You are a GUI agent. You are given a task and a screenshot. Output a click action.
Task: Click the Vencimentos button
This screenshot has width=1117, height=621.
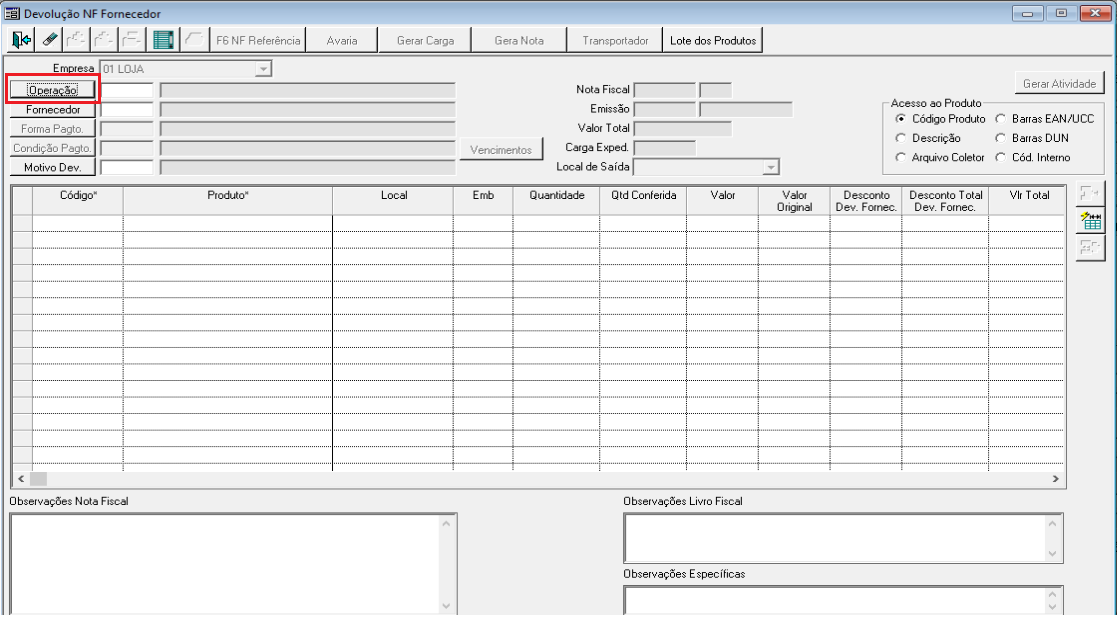[x=501, y=150]
